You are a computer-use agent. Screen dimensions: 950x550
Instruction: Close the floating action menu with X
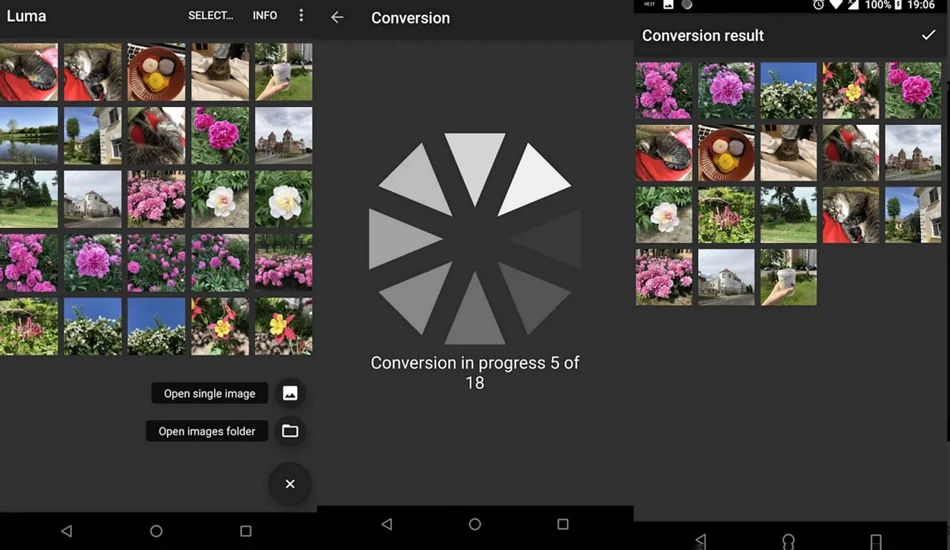click(290, 484)
